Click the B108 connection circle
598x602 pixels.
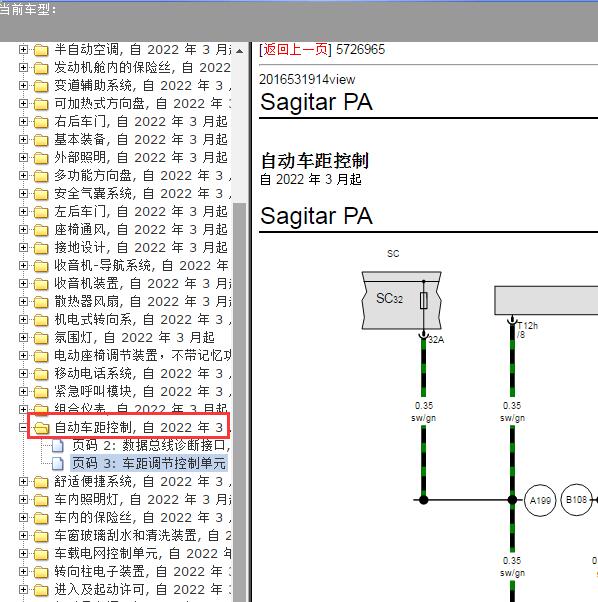tap(577, 500)
